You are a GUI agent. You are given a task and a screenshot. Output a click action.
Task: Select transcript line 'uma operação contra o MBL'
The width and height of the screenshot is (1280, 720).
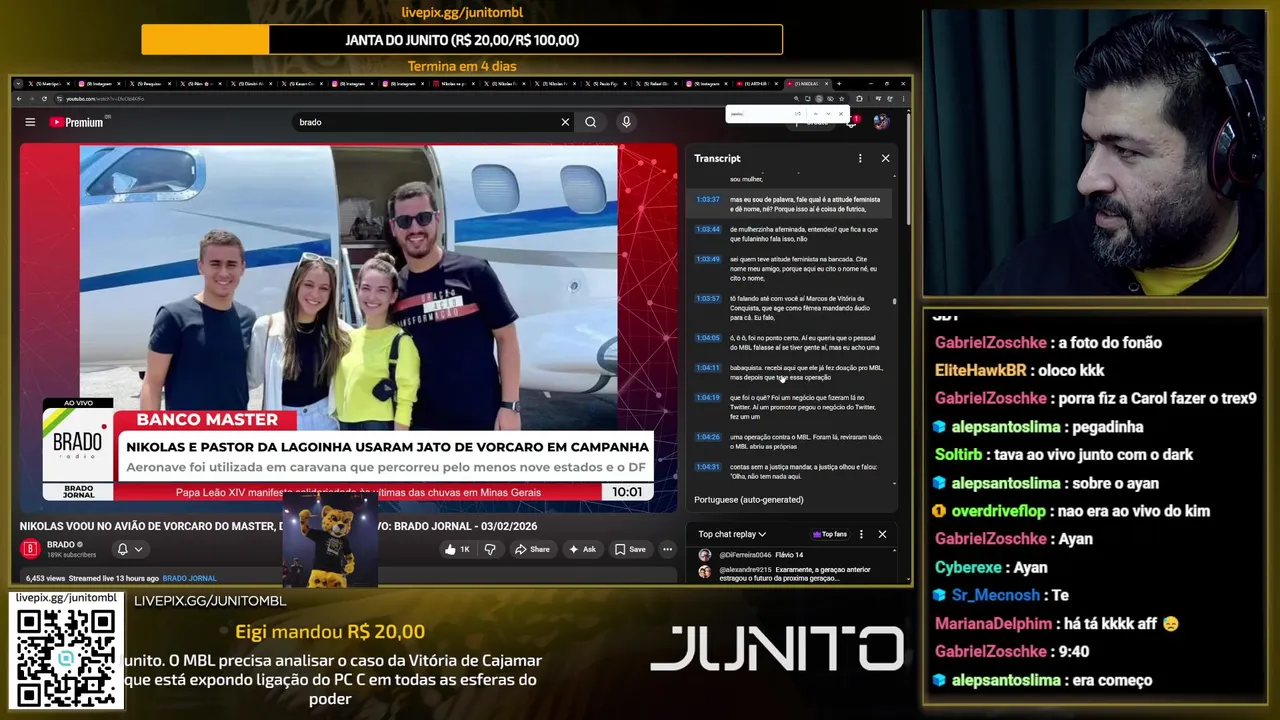805,442
